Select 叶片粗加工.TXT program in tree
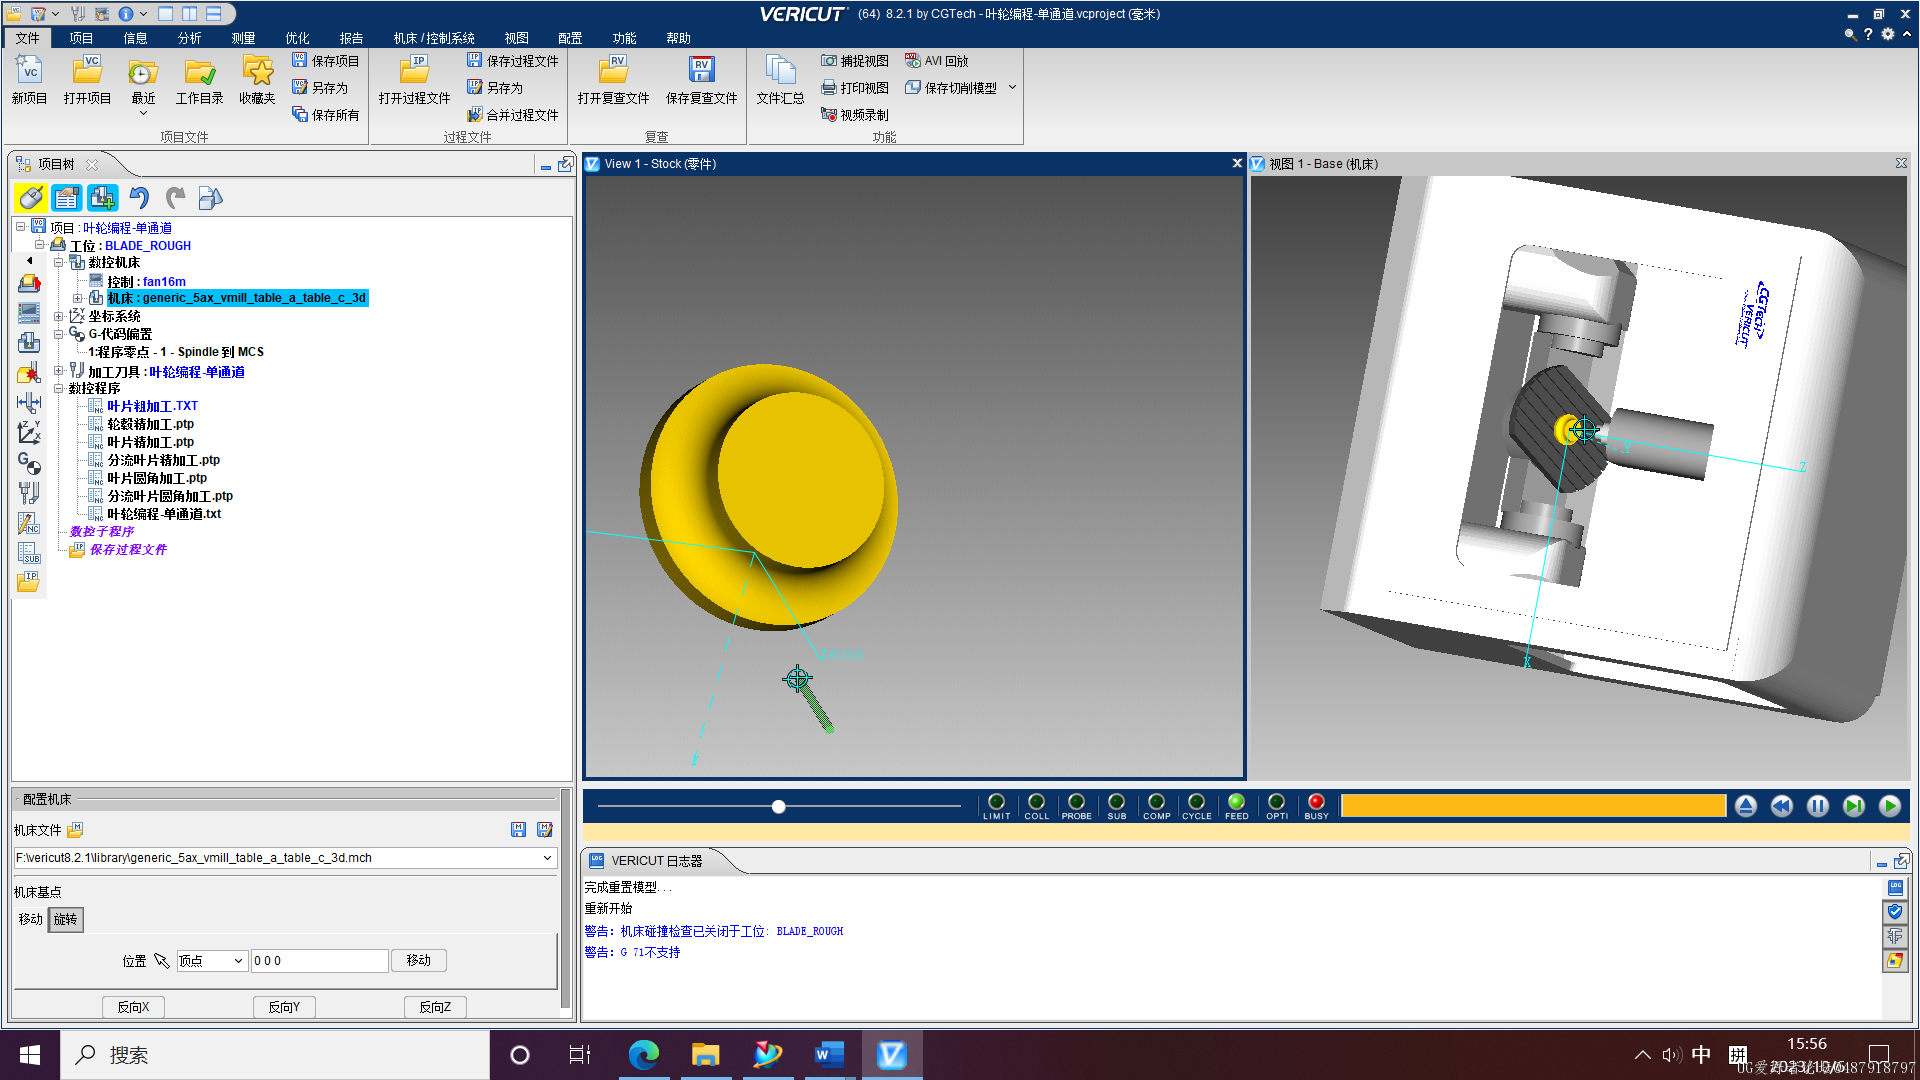The width and height of the screenshot is (1920, 1080). point(152,406)
